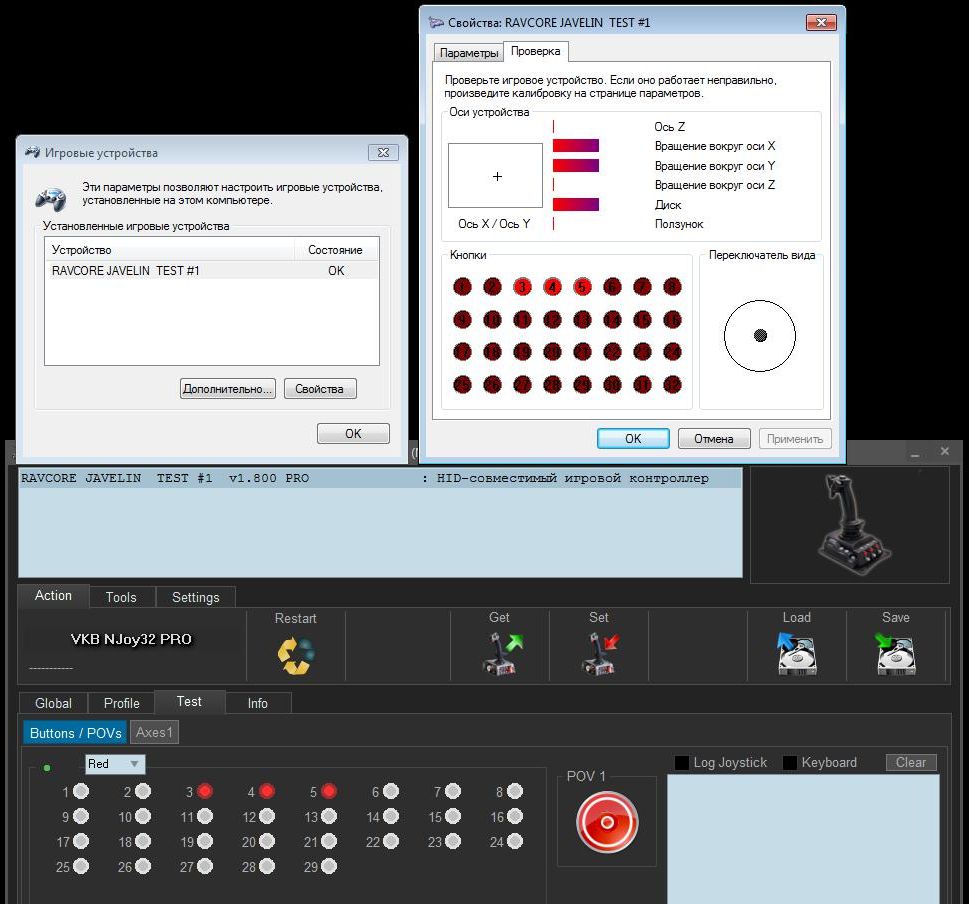Minimize the VKB configurator window
Image resolution: width=969 pixels, height=904 pixels.
pyautogui.click(x=915, y=453)
